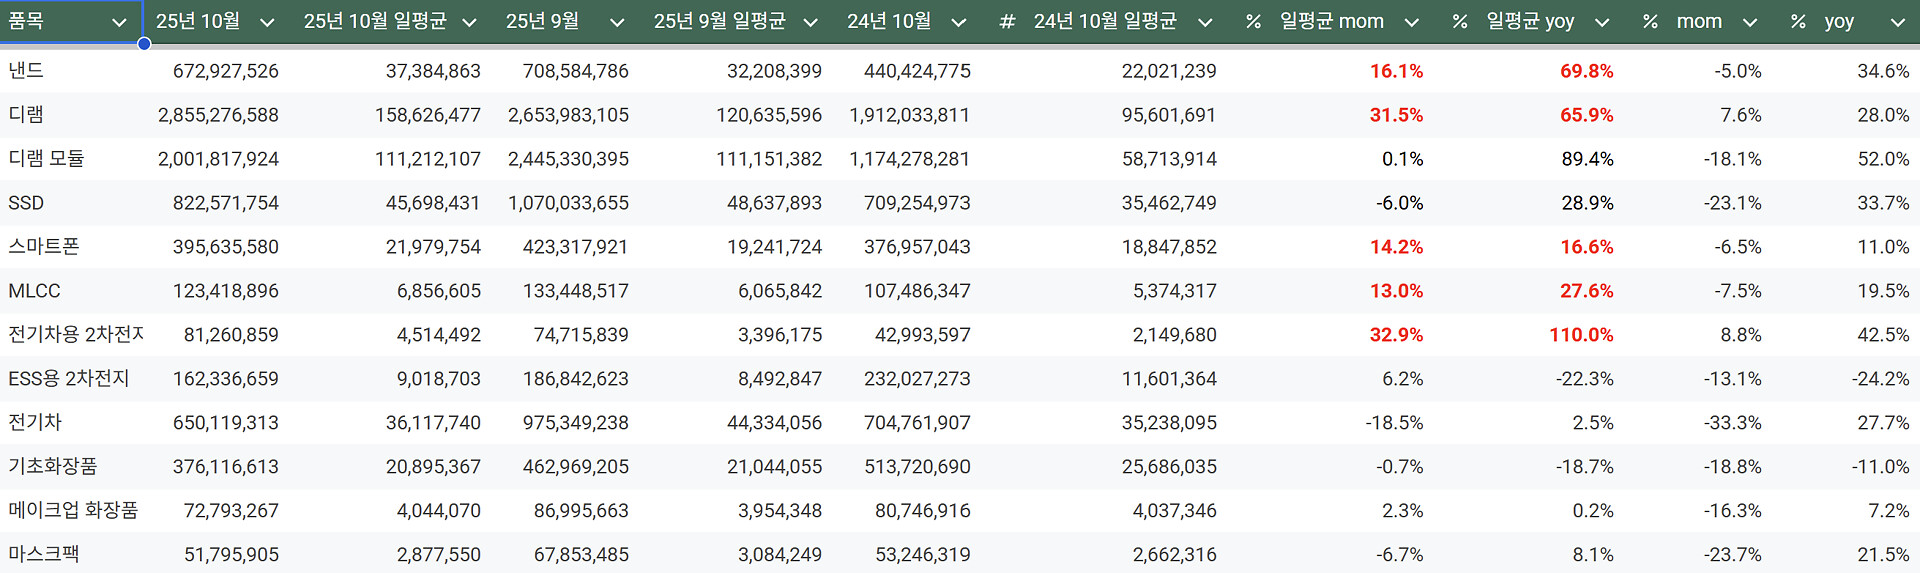Click the 89.4% value in 디램 모듈 row

(1588, 159)
